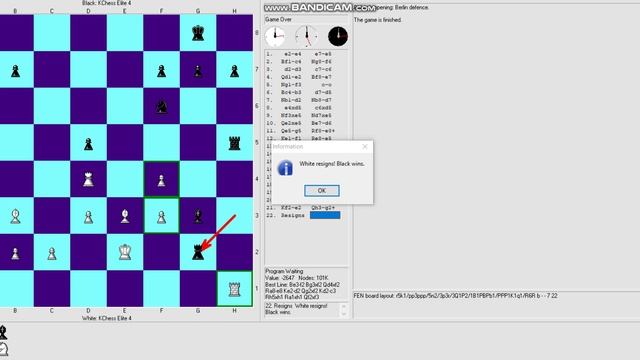Select move Kf2-e2 in move list
The height and width of the screenshot is (360, 640).
click(291, 208)
